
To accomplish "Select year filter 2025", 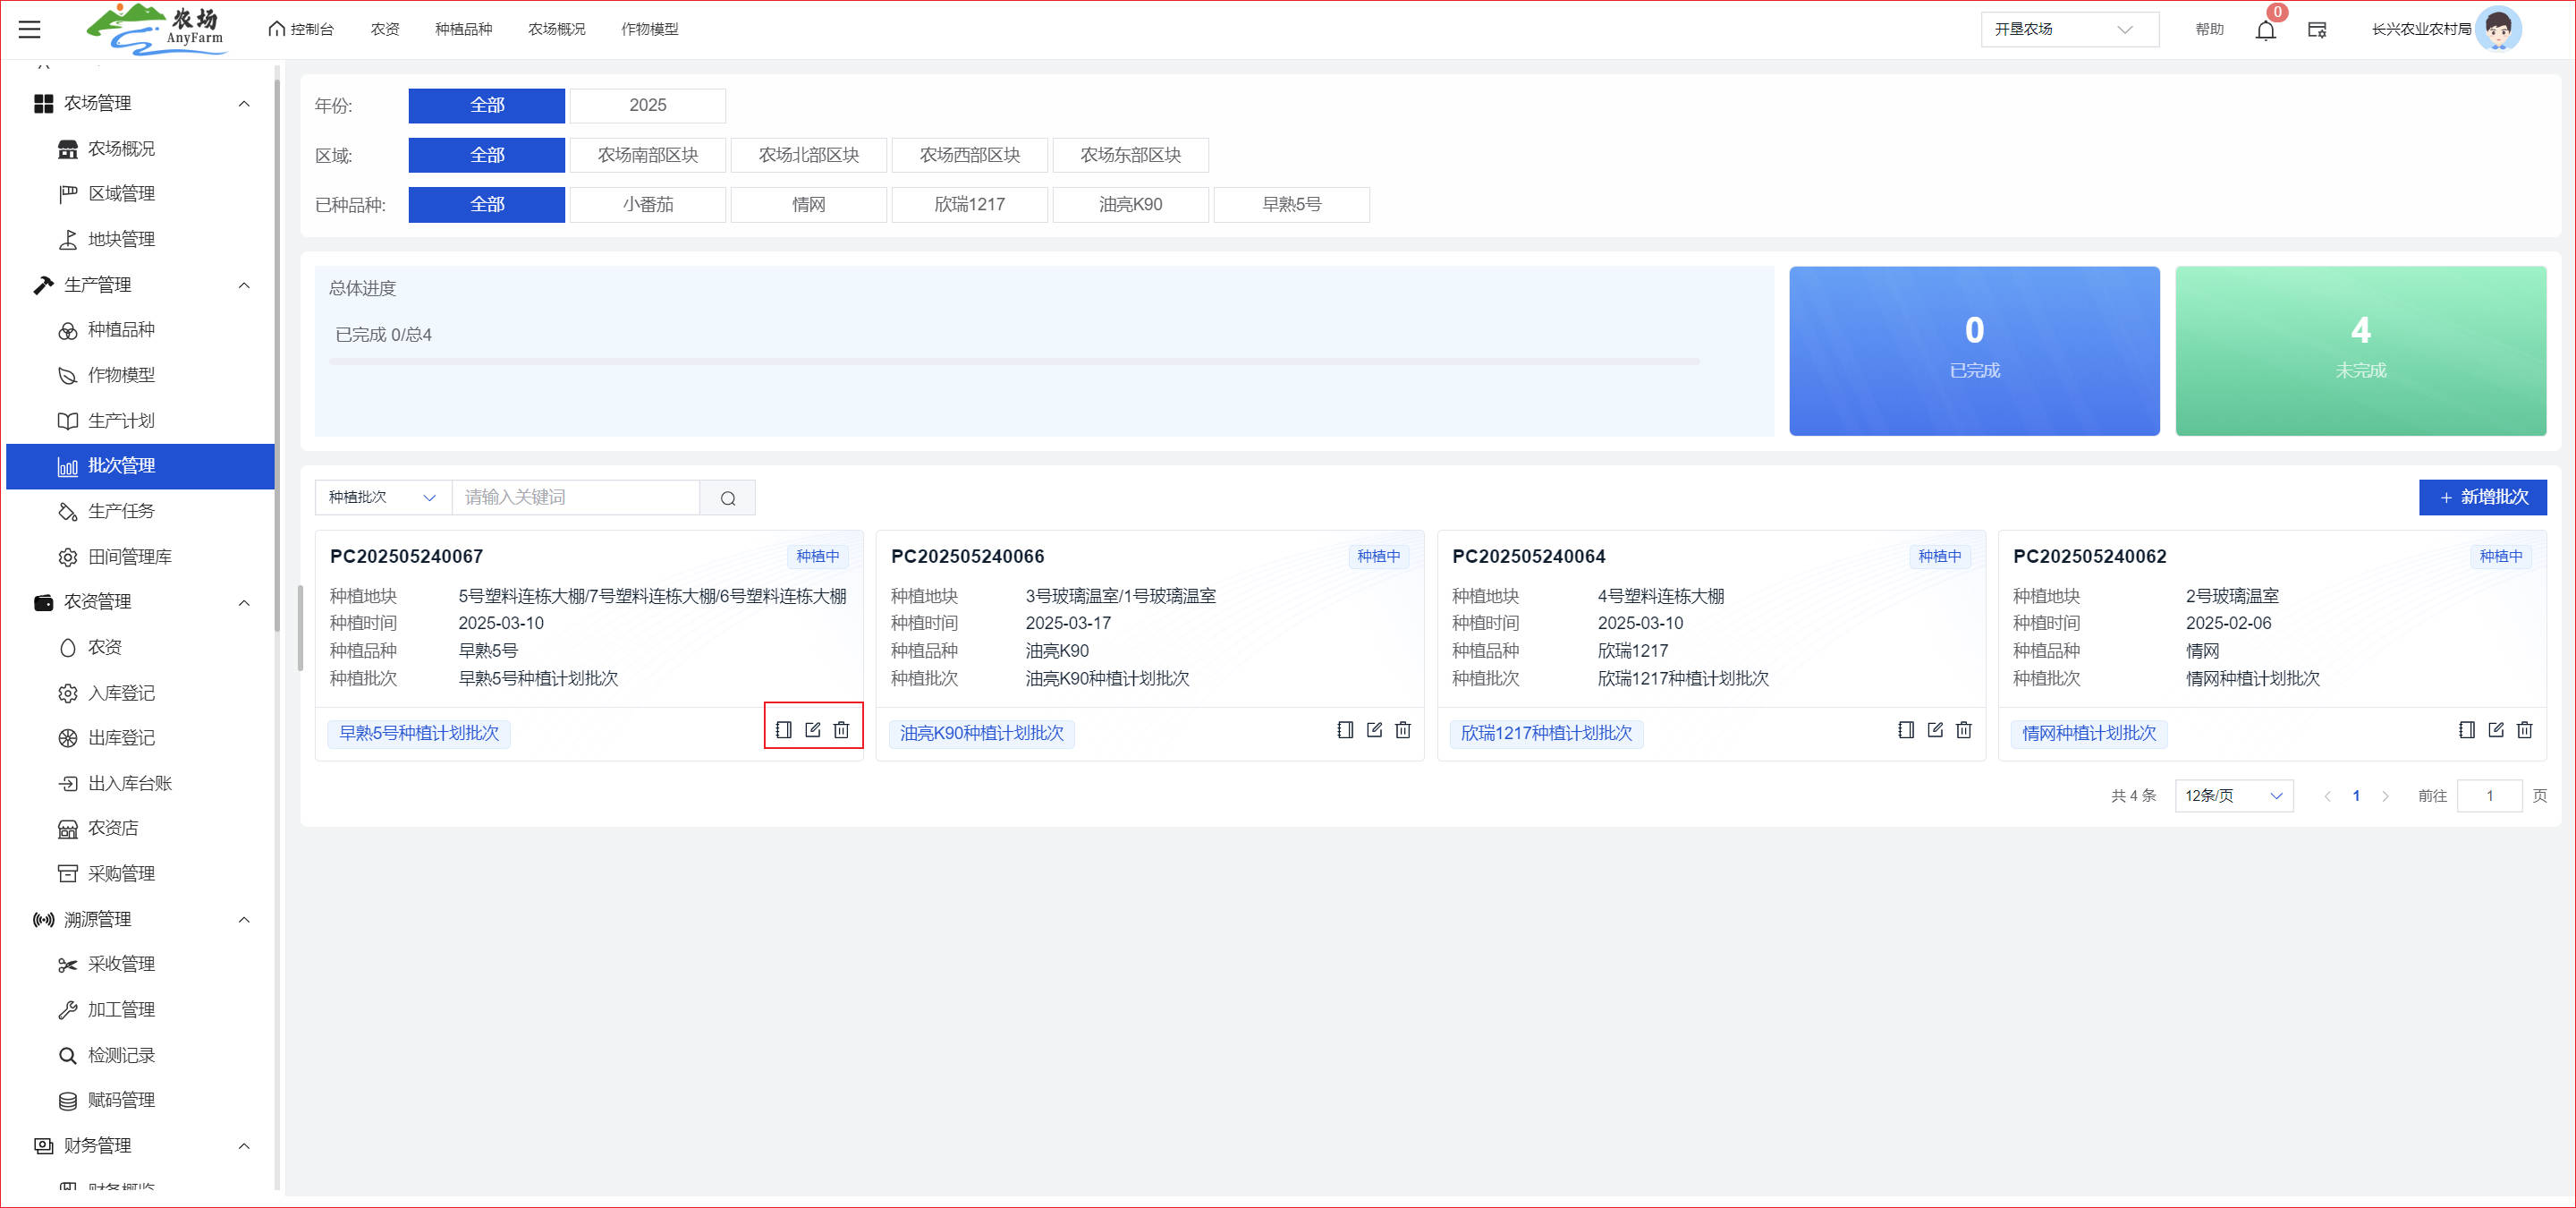I will [x=647, y=105].
